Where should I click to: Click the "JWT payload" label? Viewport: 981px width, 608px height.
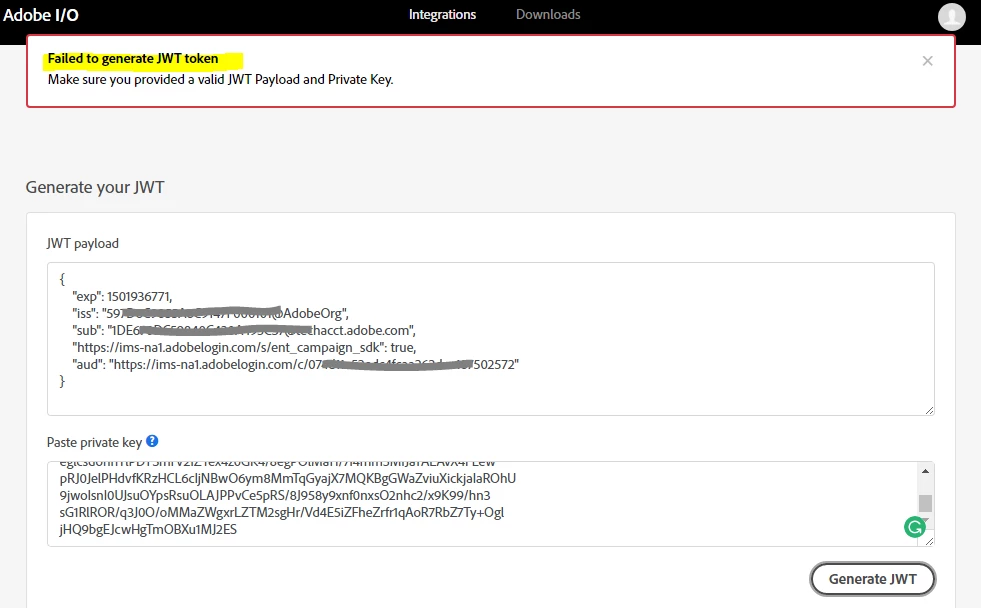coord(83,243)
